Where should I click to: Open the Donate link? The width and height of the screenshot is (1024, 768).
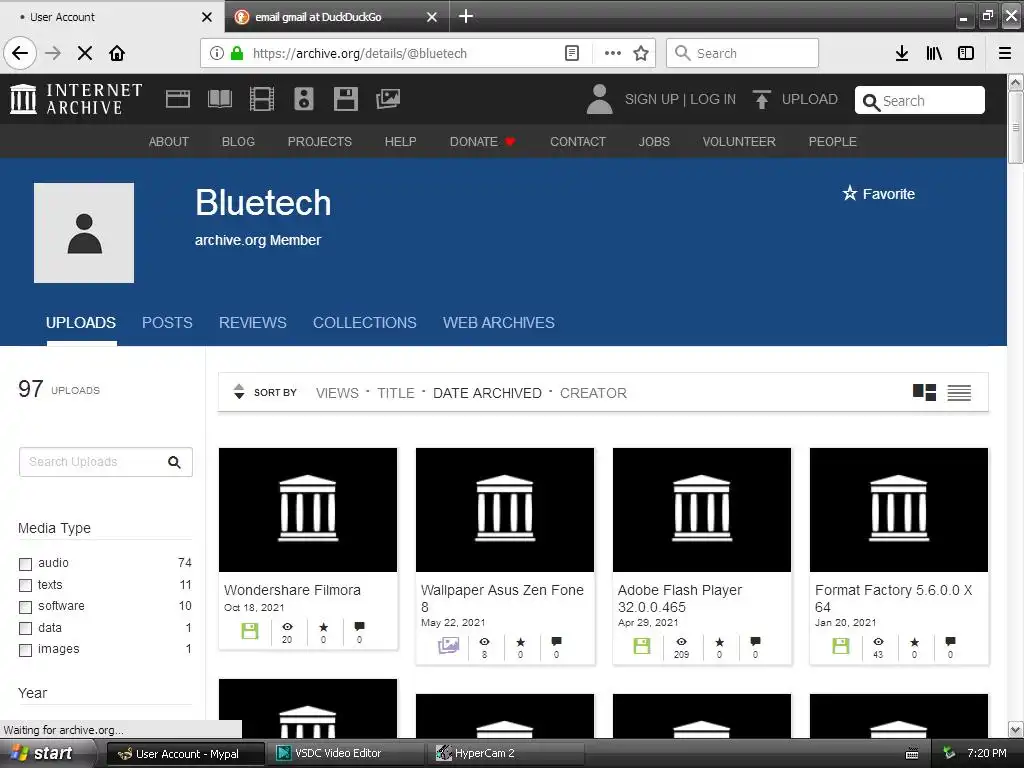point(482,142)
